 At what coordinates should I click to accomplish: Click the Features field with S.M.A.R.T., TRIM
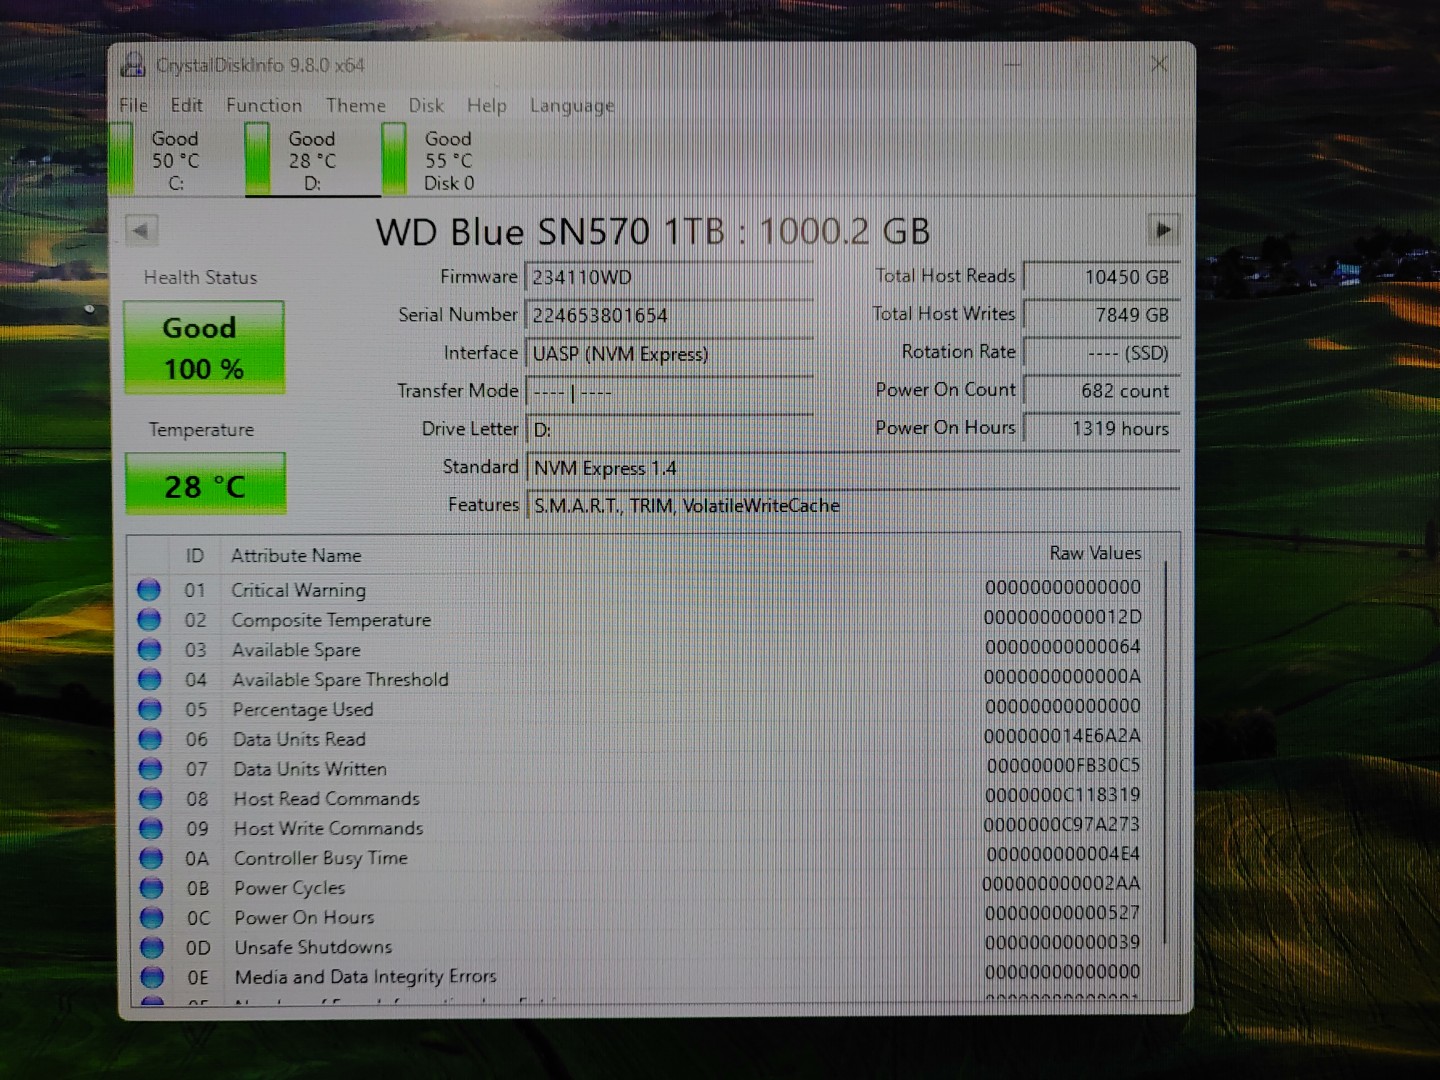853,505
